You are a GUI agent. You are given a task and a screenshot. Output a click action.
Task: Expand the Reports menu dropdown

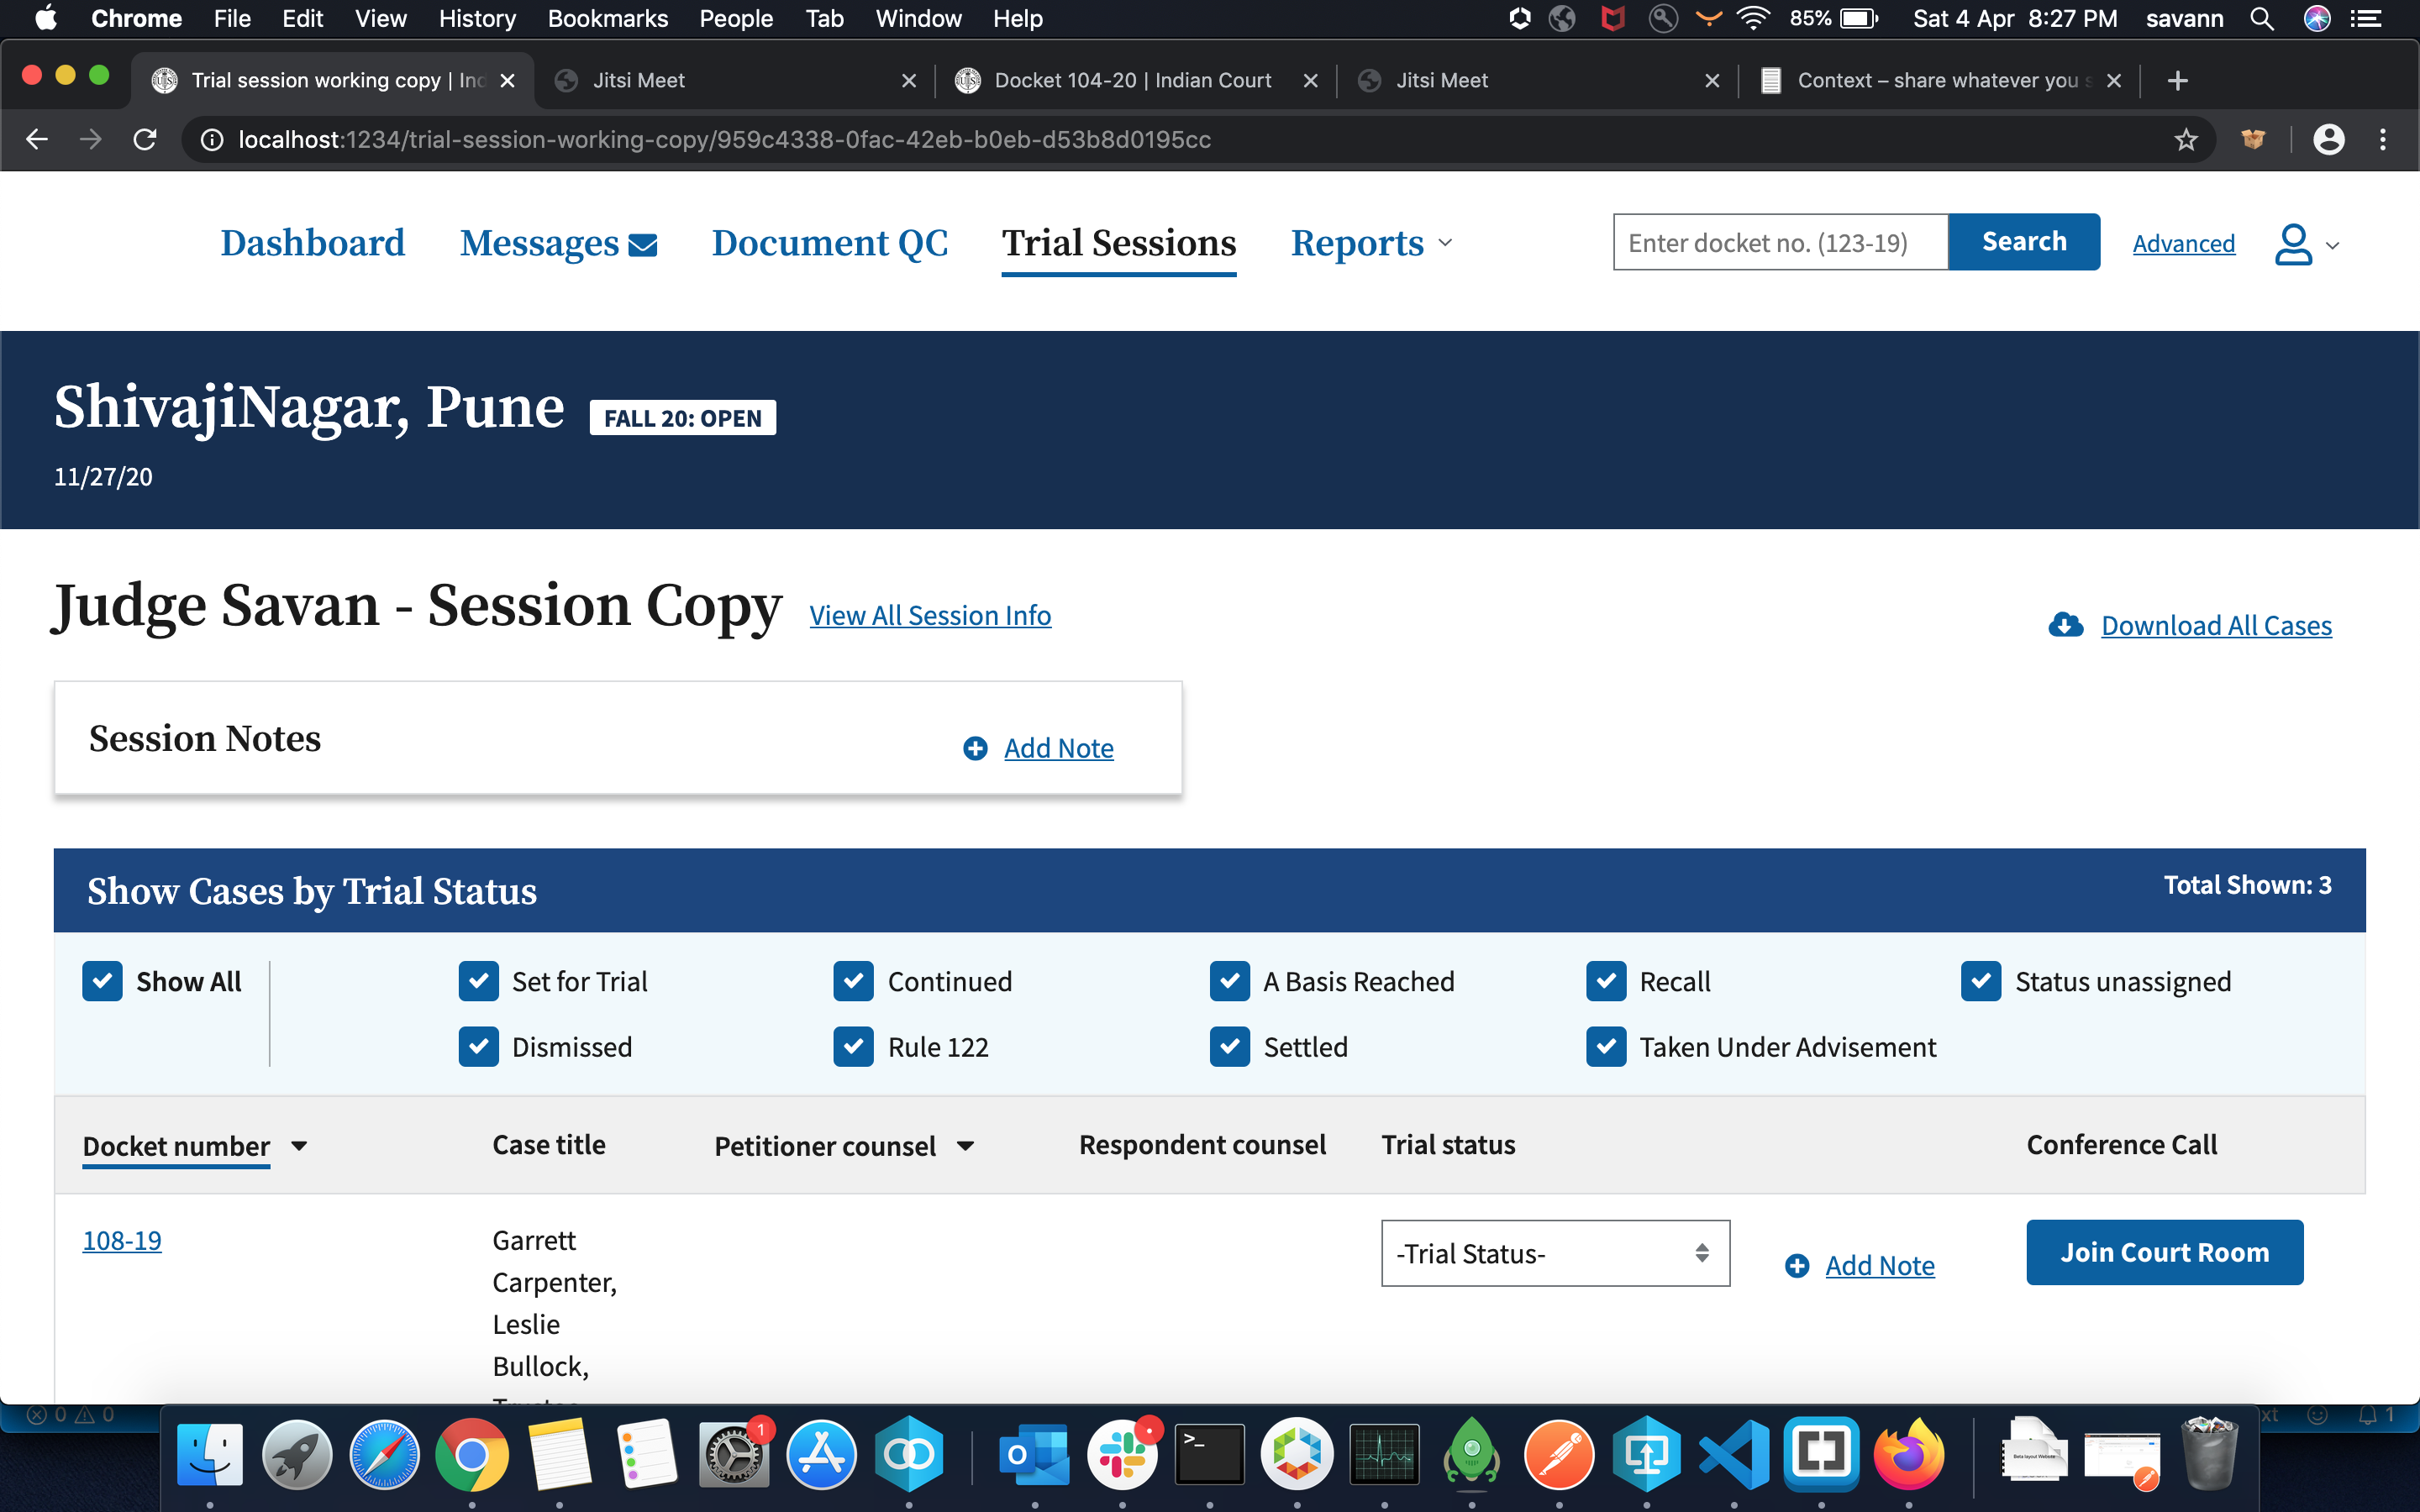pyautogui.click(x=1371, y=243)
